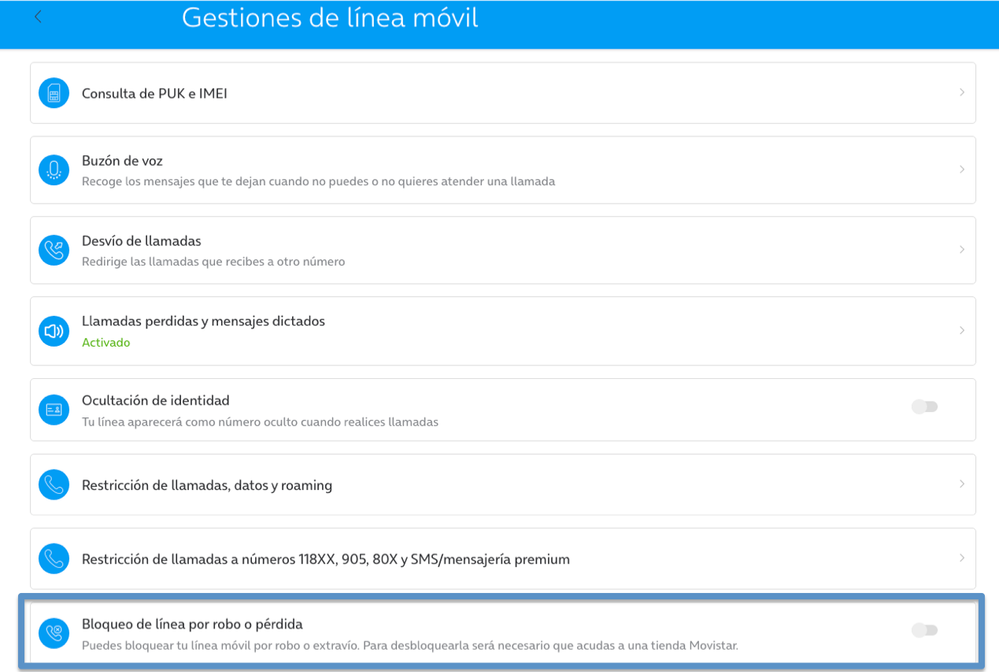Screen dimensions: 999x672
Task: Expand the Consulta de PUK e IMEI row
Action: [x=962, y=92]
